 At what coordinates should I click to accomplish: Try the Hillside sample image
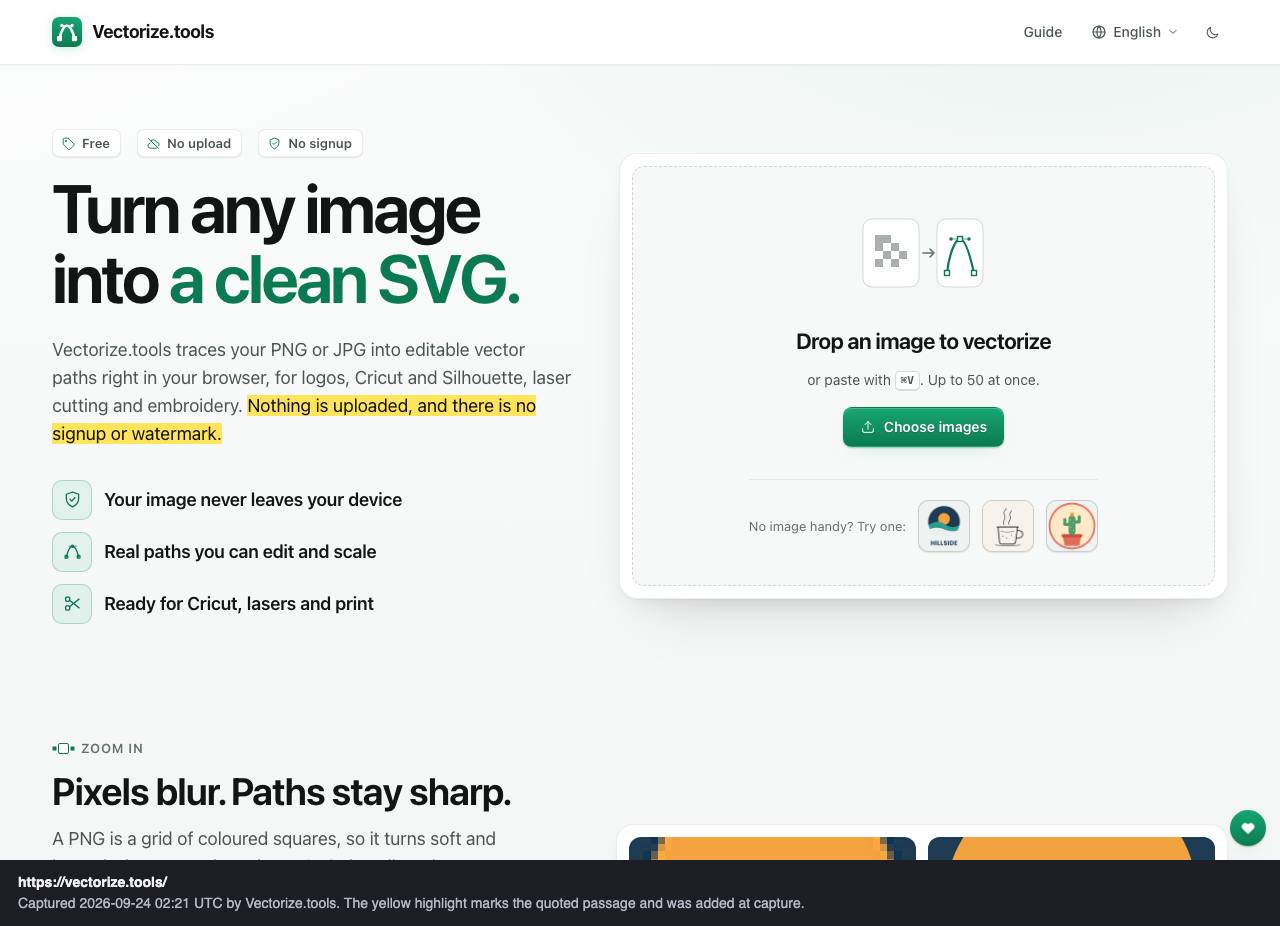[944, 526]
